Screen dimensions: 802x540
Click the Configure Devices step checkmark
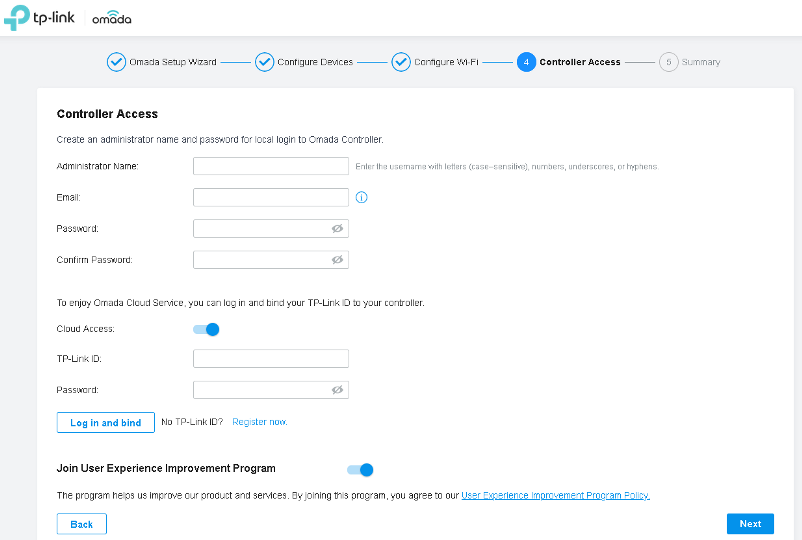(x=264, y=62)
